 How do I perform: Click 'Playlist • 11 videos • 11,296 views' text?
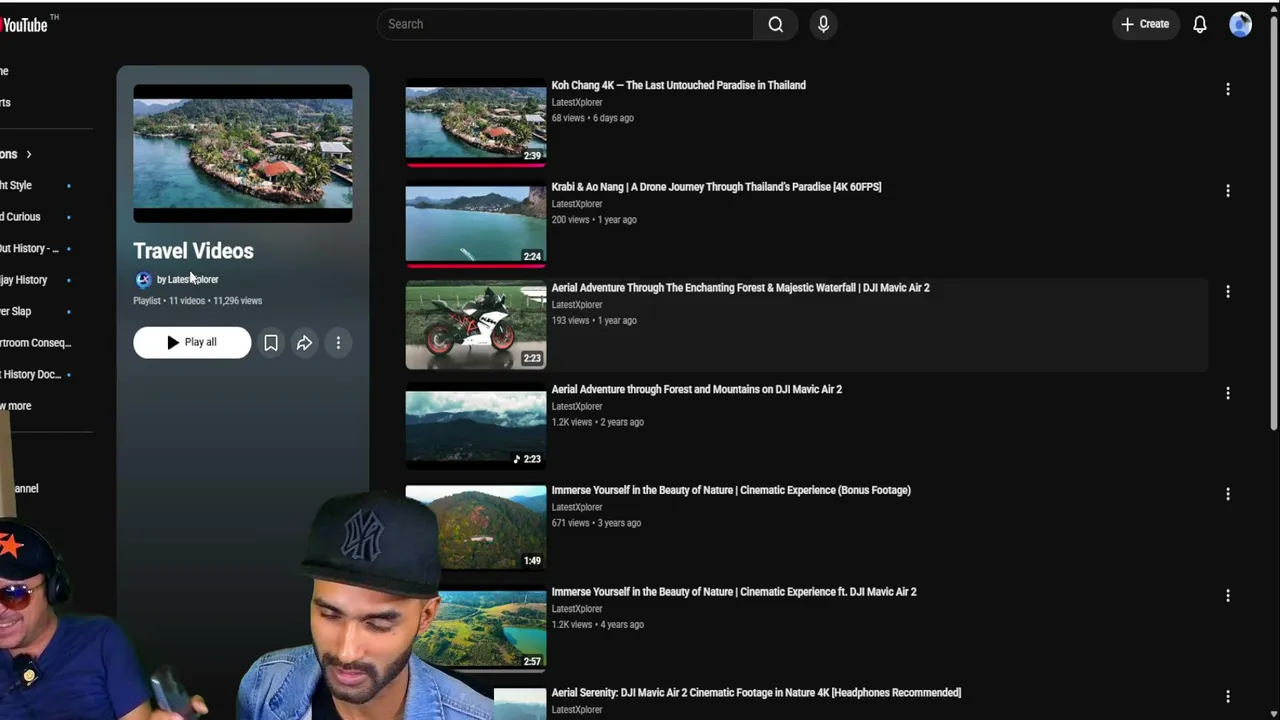click(198, 301)
